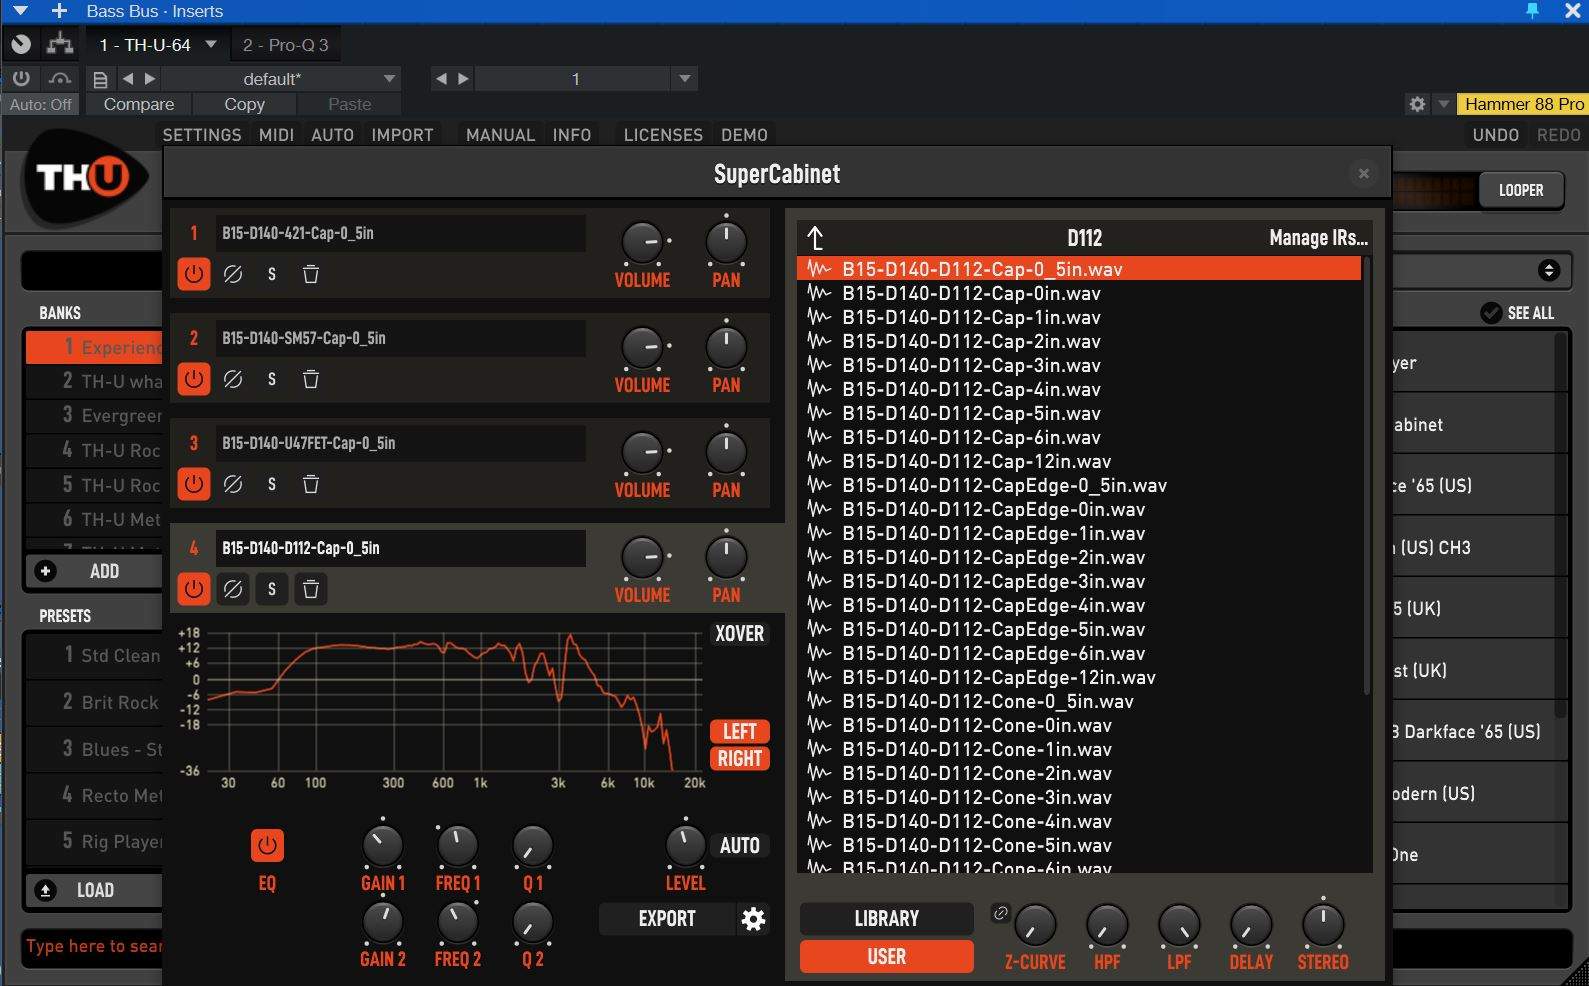Open the inserts window menu arrow

20,11
